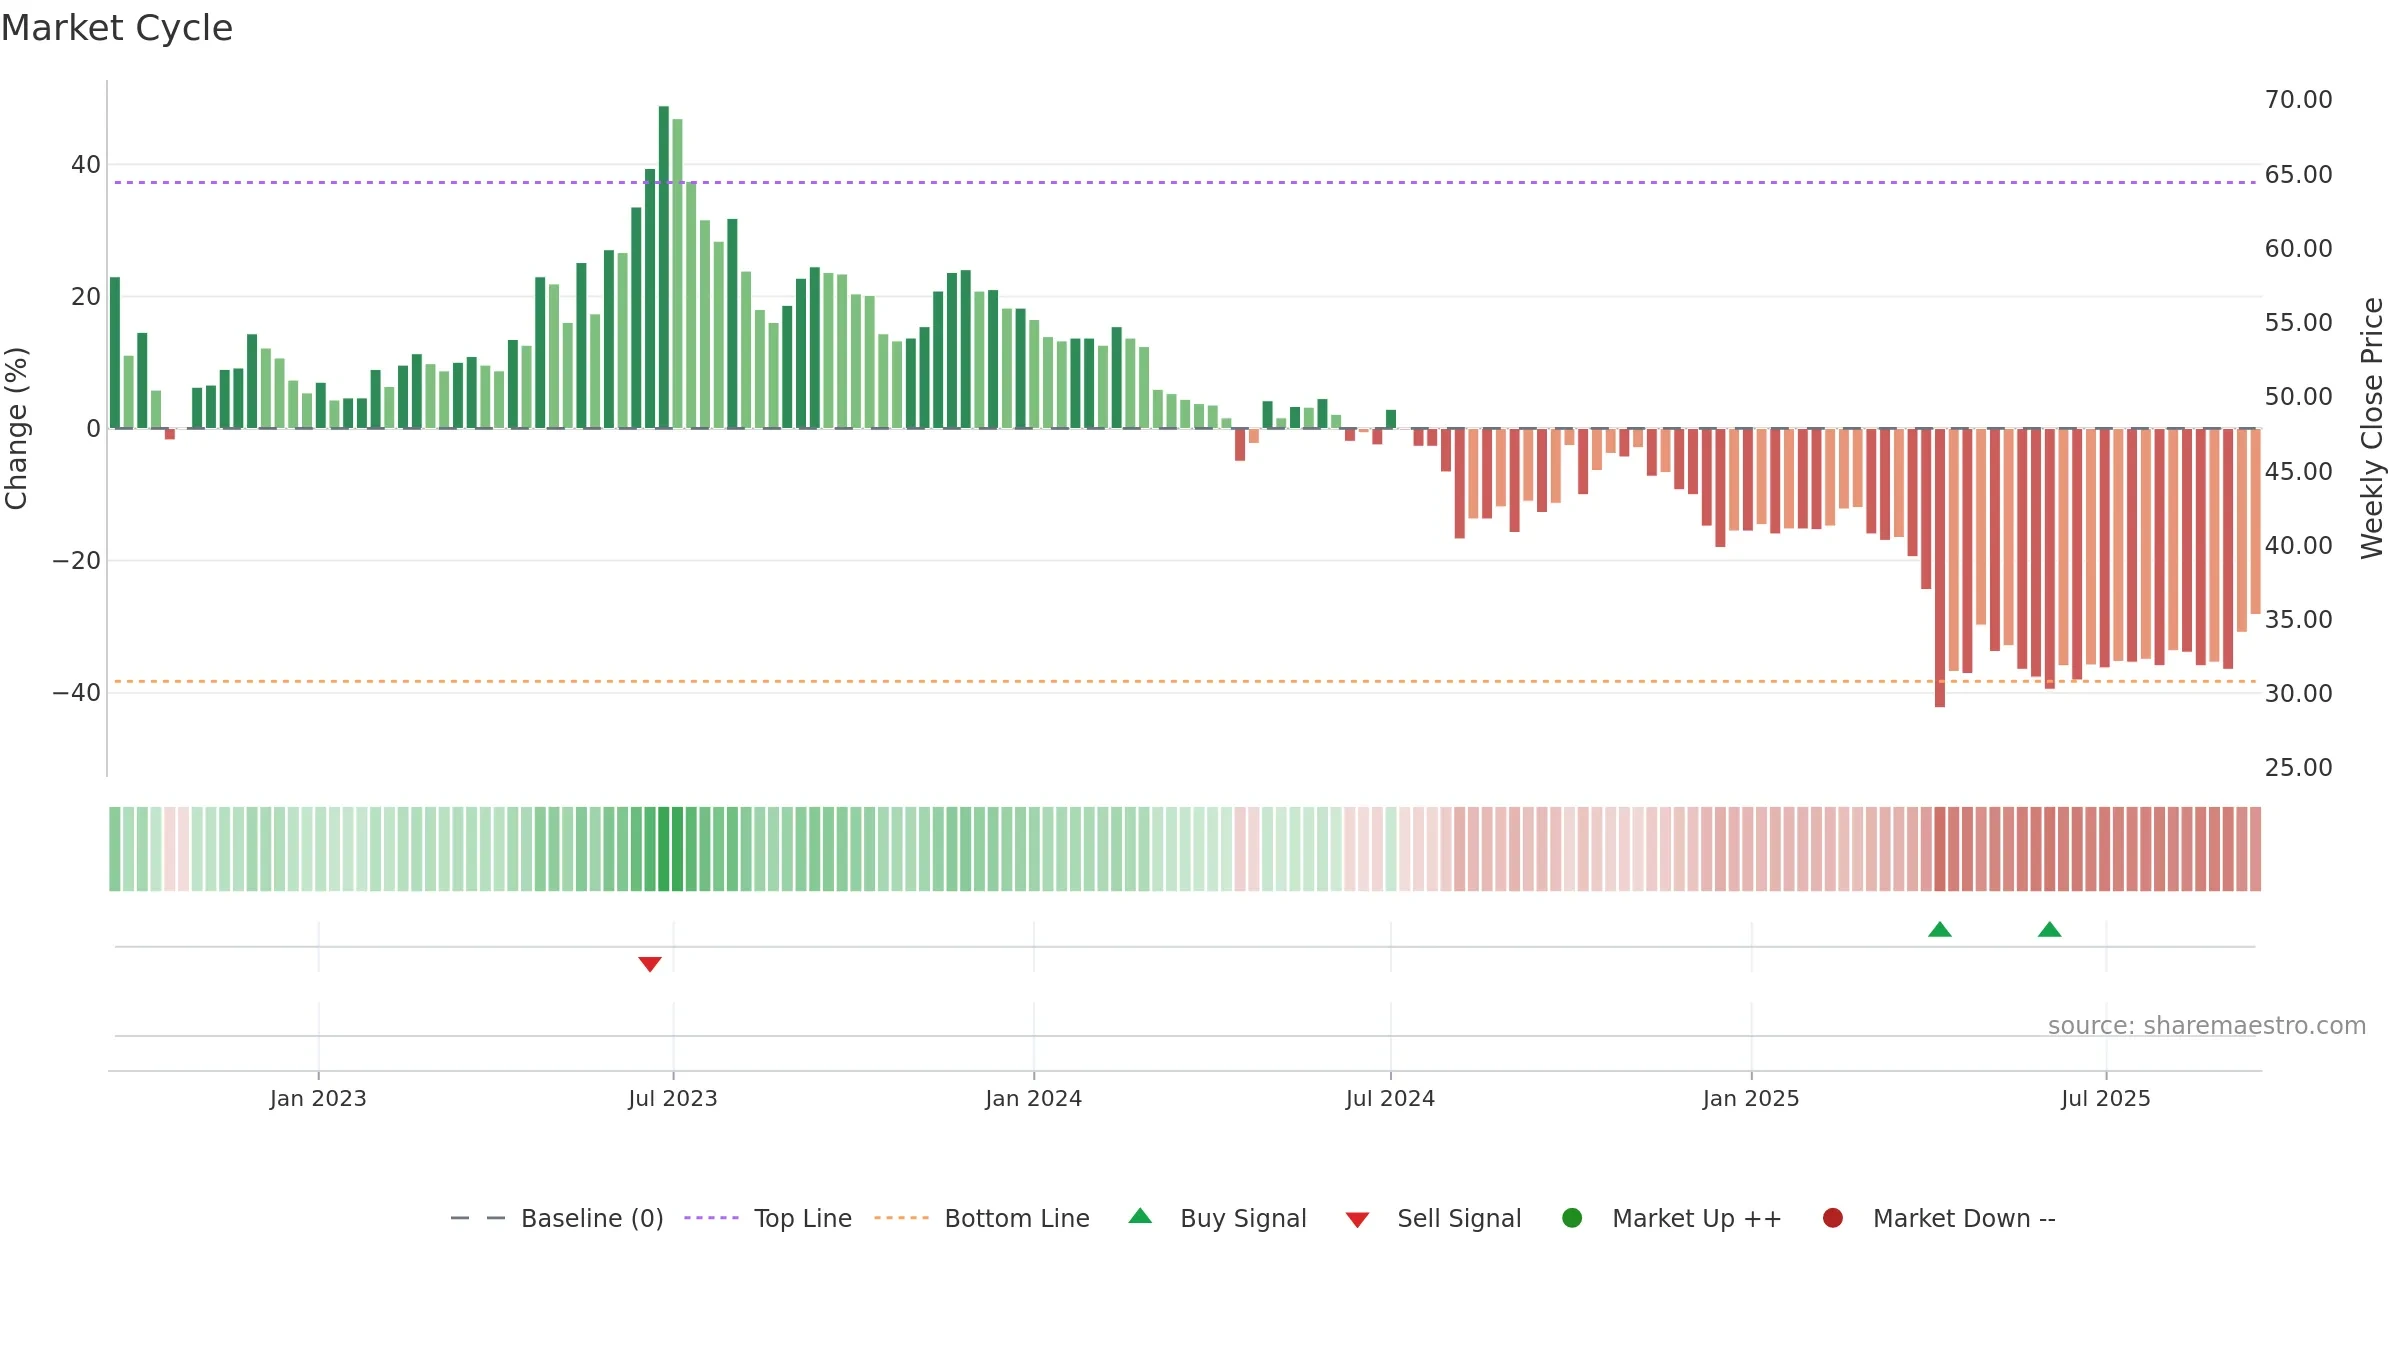The height and width of the screenshot is (1350, 2400).
Task: Click the 50.00 price tick label
Action: (x=2298, y=397)
